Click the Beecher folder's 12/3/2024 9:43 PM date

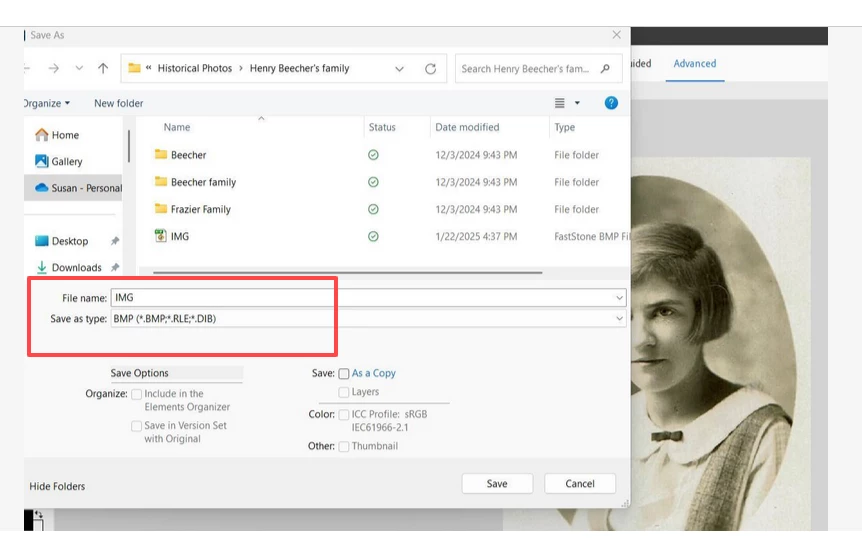click(x=476, y=155)
